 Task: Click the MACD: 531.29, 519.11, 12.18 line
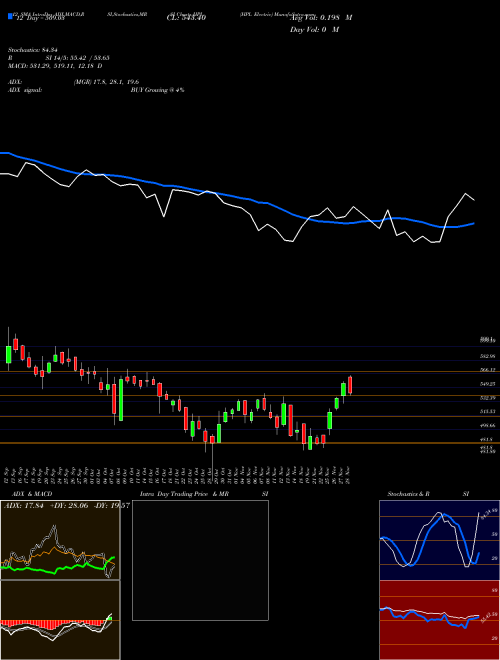pos(55,66)
